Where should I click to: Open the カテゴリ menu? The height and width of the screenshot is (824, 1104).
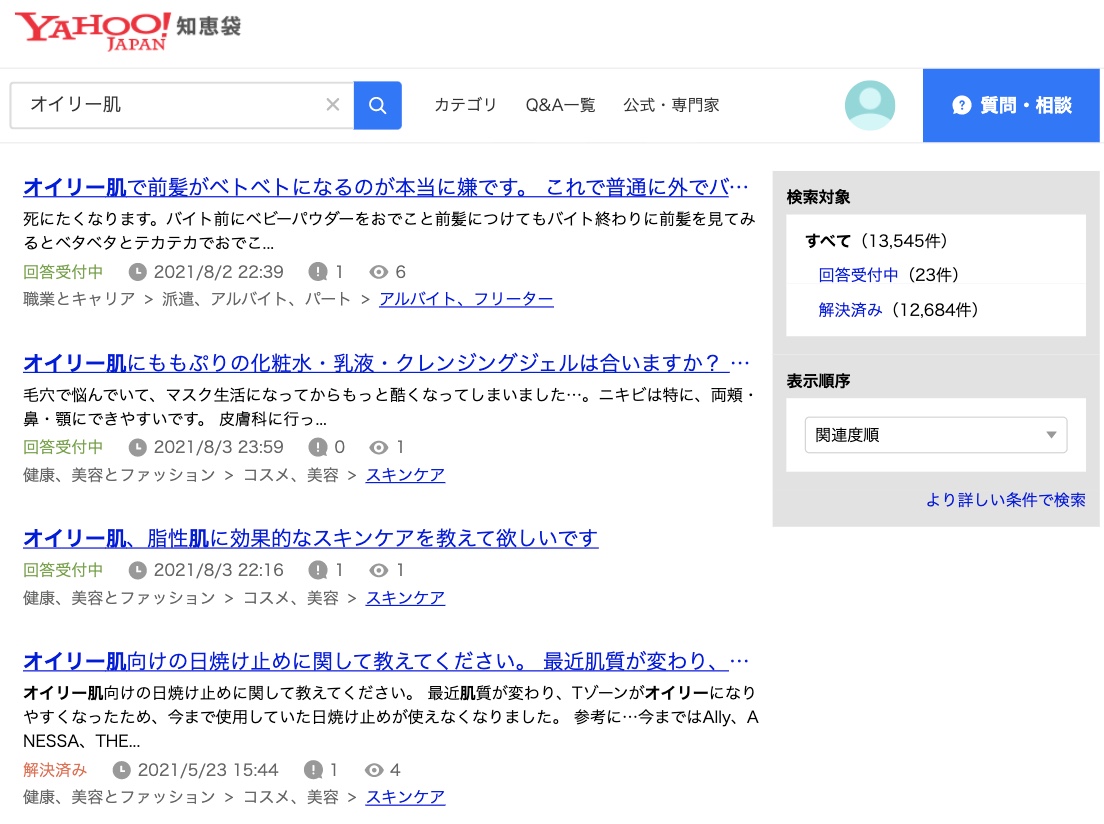465,105
